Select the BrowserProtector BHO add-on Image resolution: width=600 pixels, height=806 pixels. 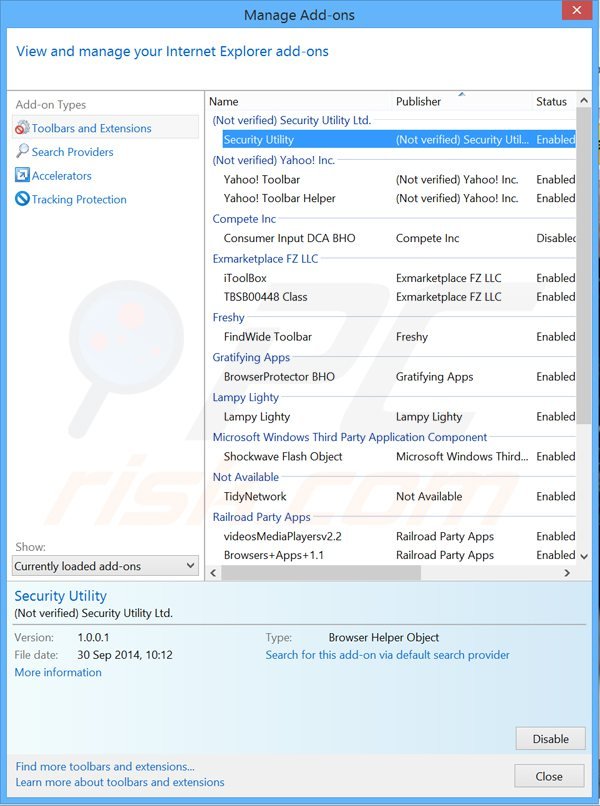click(279, 377)
